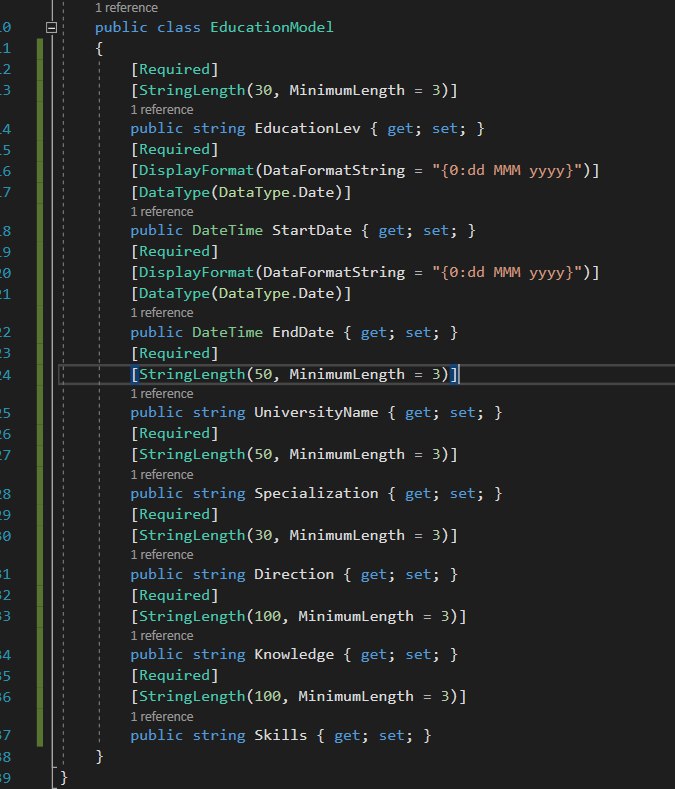This screenshot has height=789, width=675.
Task: Open the class's '1 reference' CodeLens link
Action: coord(126,8)
